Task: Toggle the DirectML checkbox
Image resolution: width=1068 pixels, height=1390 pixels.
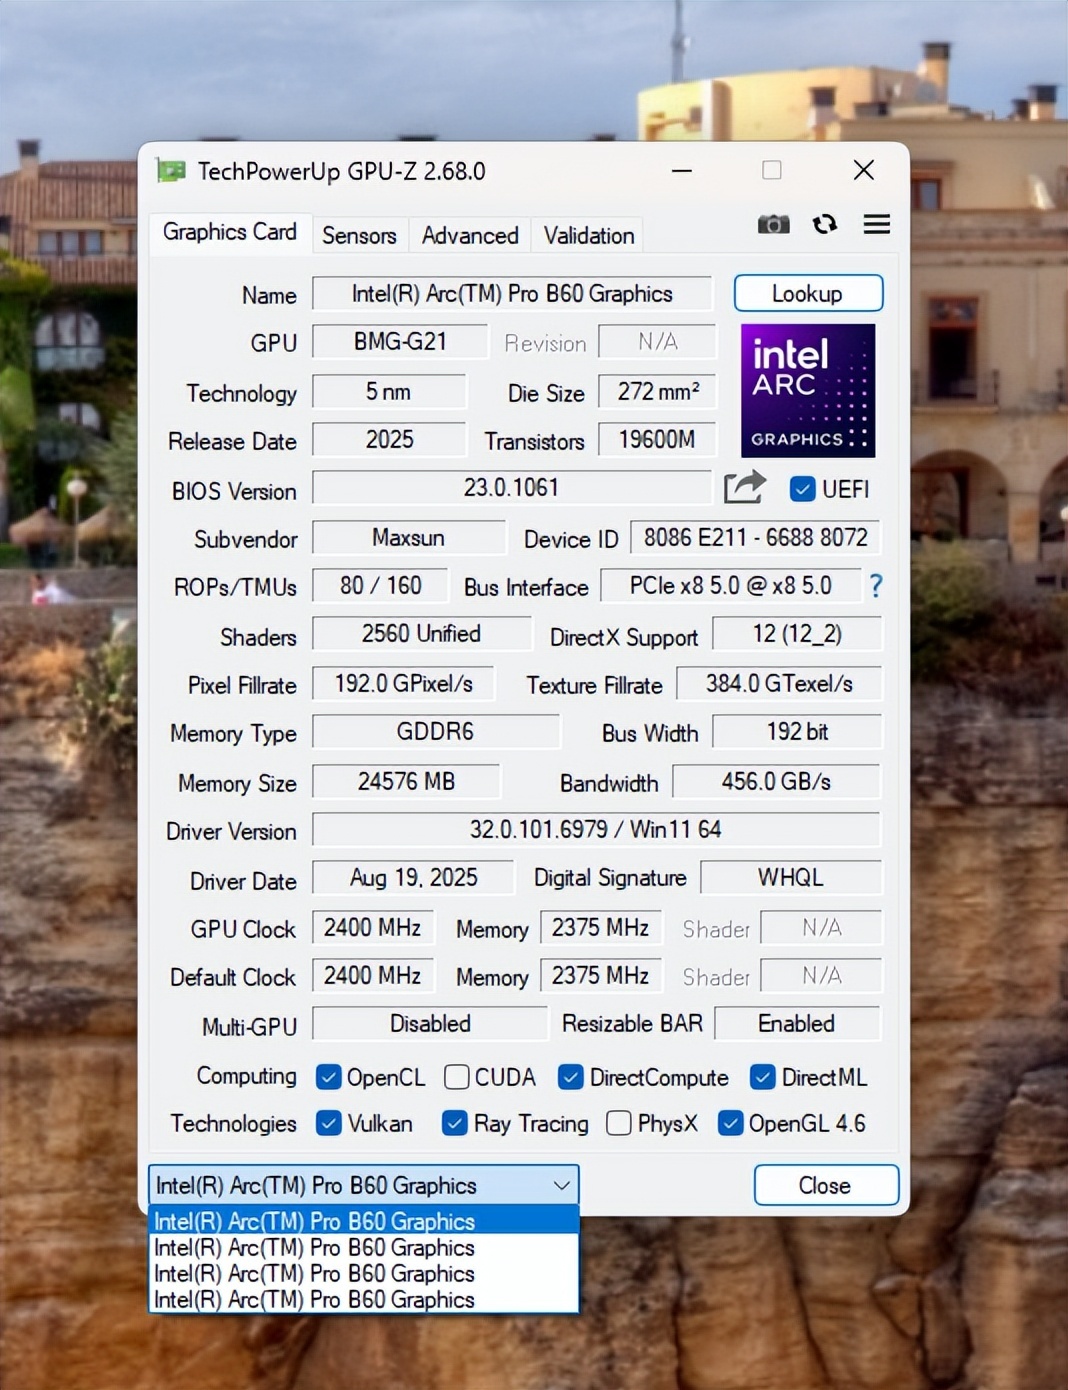Action: point(763,1077)
